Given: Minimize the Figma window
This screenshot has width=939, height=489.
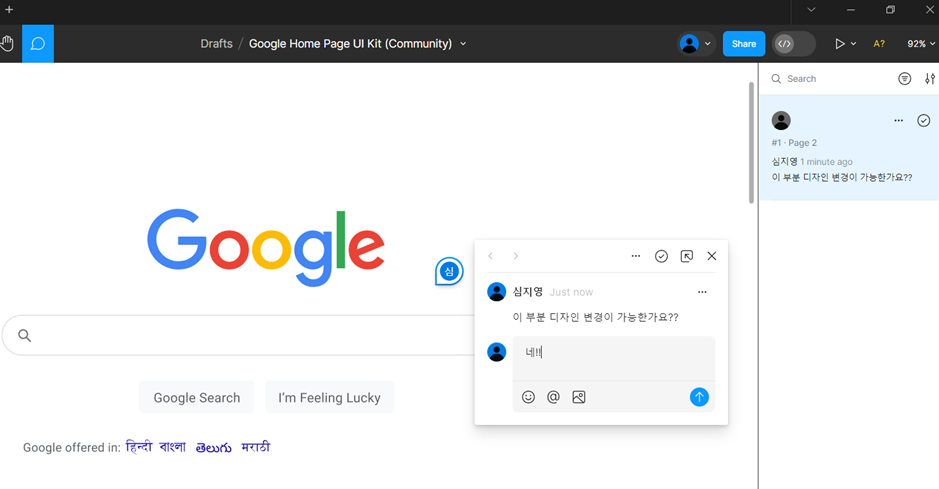Looking at the screenshot, I should click(850, 10).
